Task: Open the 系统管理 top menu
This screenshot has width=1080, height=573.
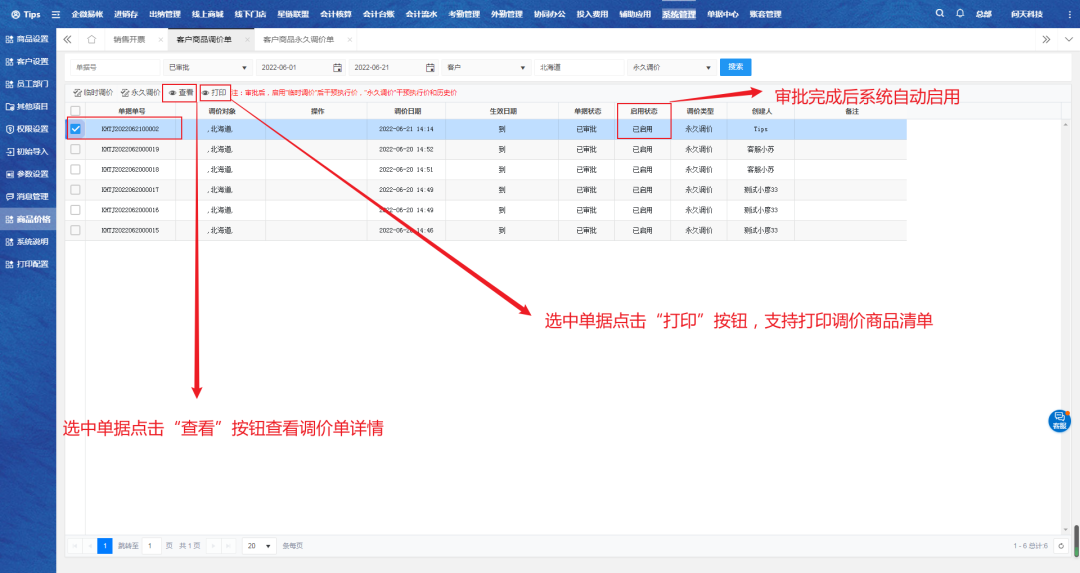Action: pos(678,14)
